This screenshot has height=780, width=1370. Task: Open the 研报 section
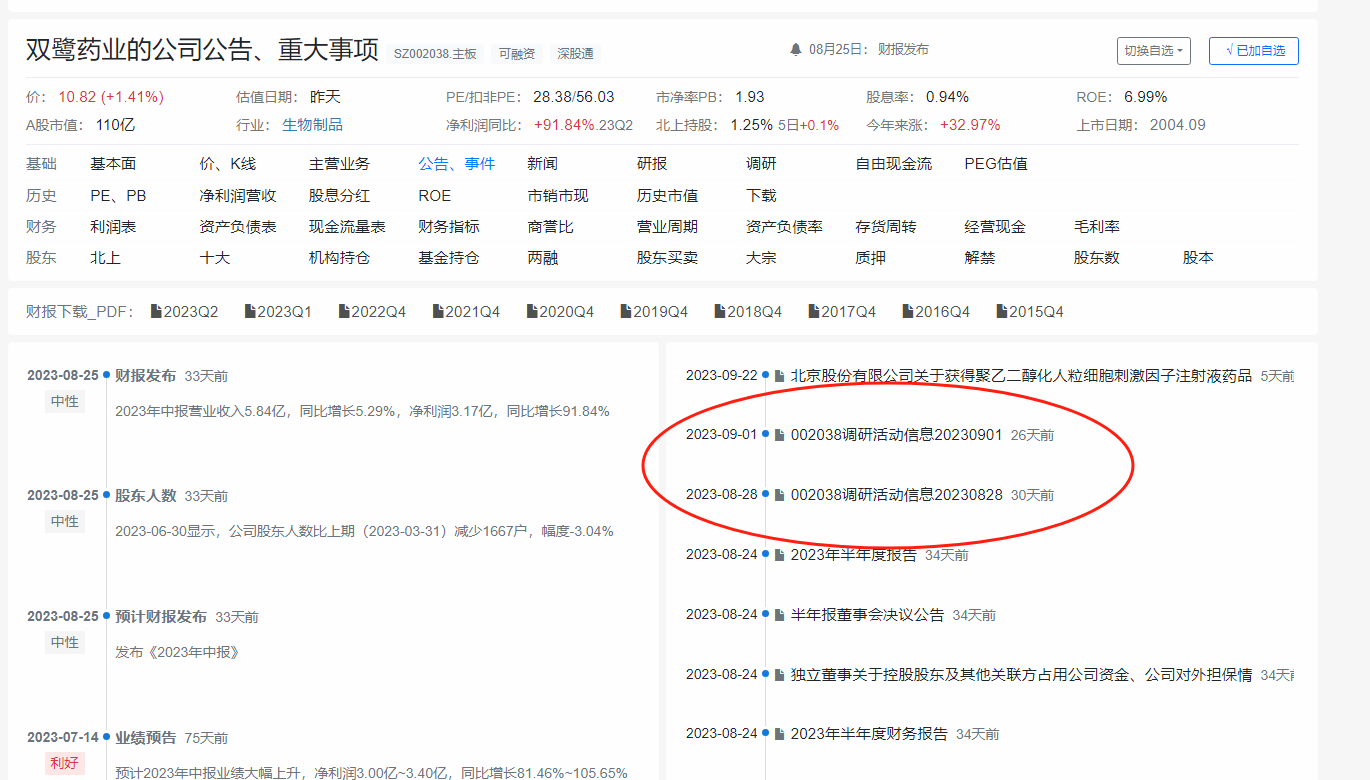pyautogui.click(x=652, y=164)
